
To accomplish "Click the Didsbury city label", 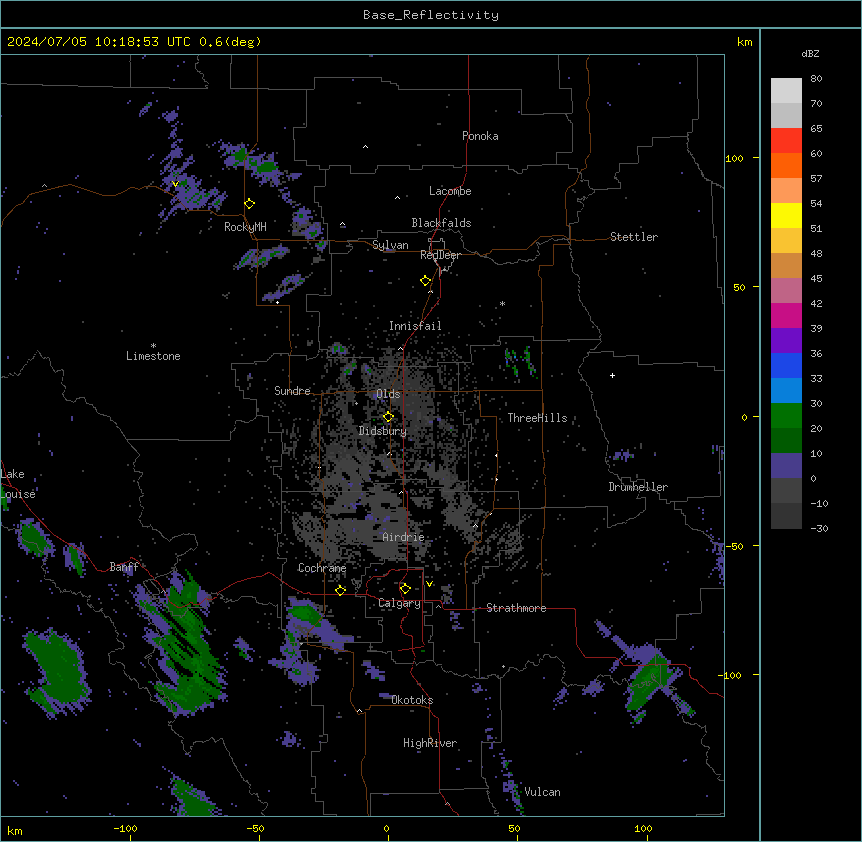I will pos(383,431).
